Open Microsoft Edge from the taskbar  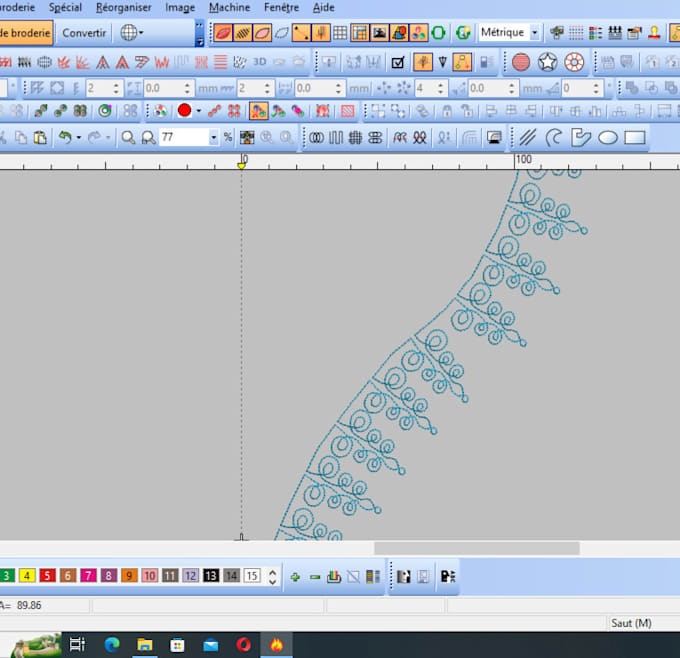point(112,645)
